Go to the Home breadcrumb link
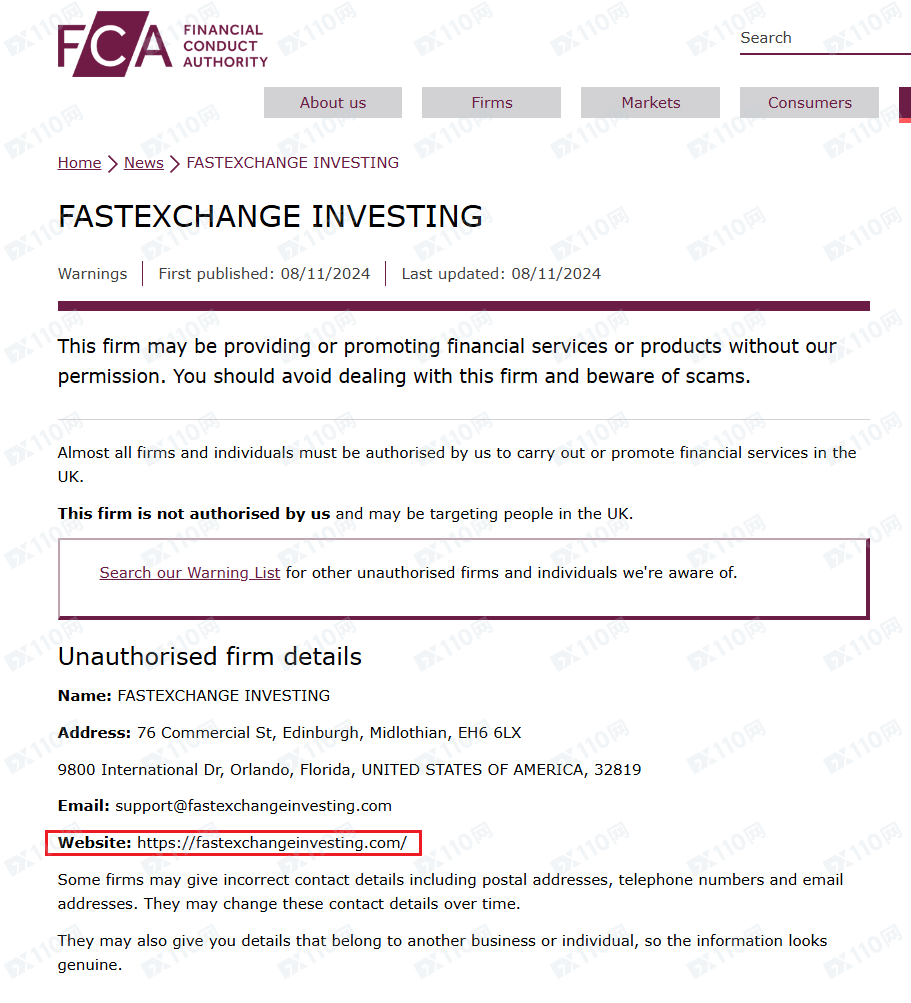 [79, 163]
